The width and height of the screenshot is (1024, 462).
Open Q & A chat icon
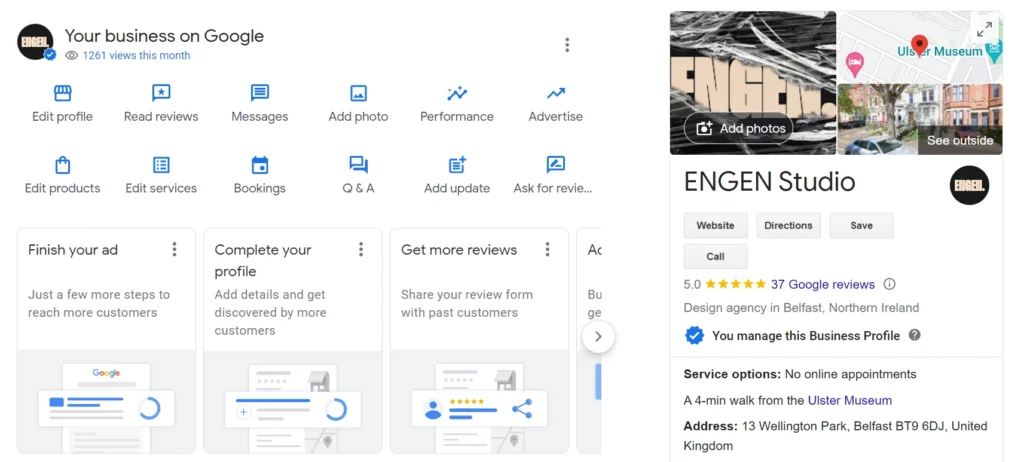358,165
